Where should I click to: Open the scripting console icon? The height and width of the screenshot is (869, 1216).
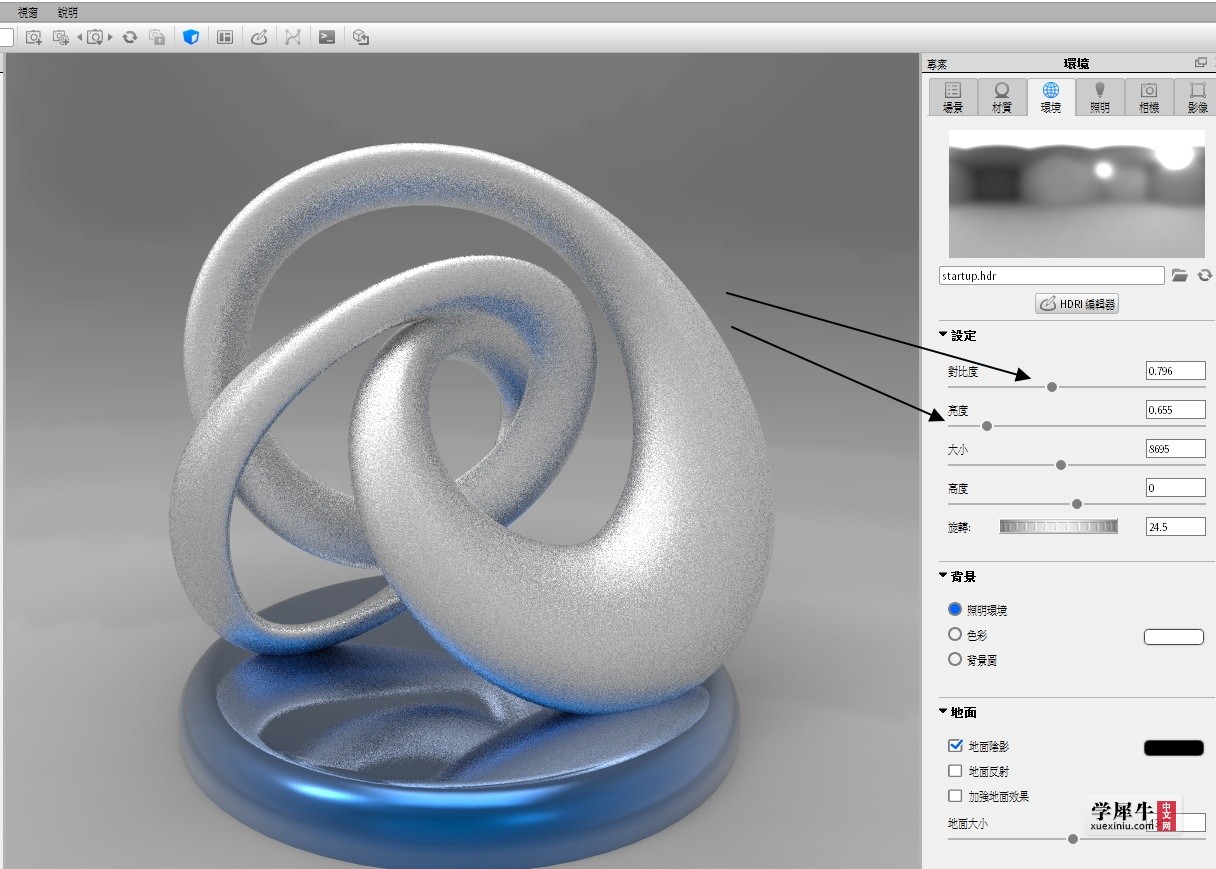click(x=327, y=37)
